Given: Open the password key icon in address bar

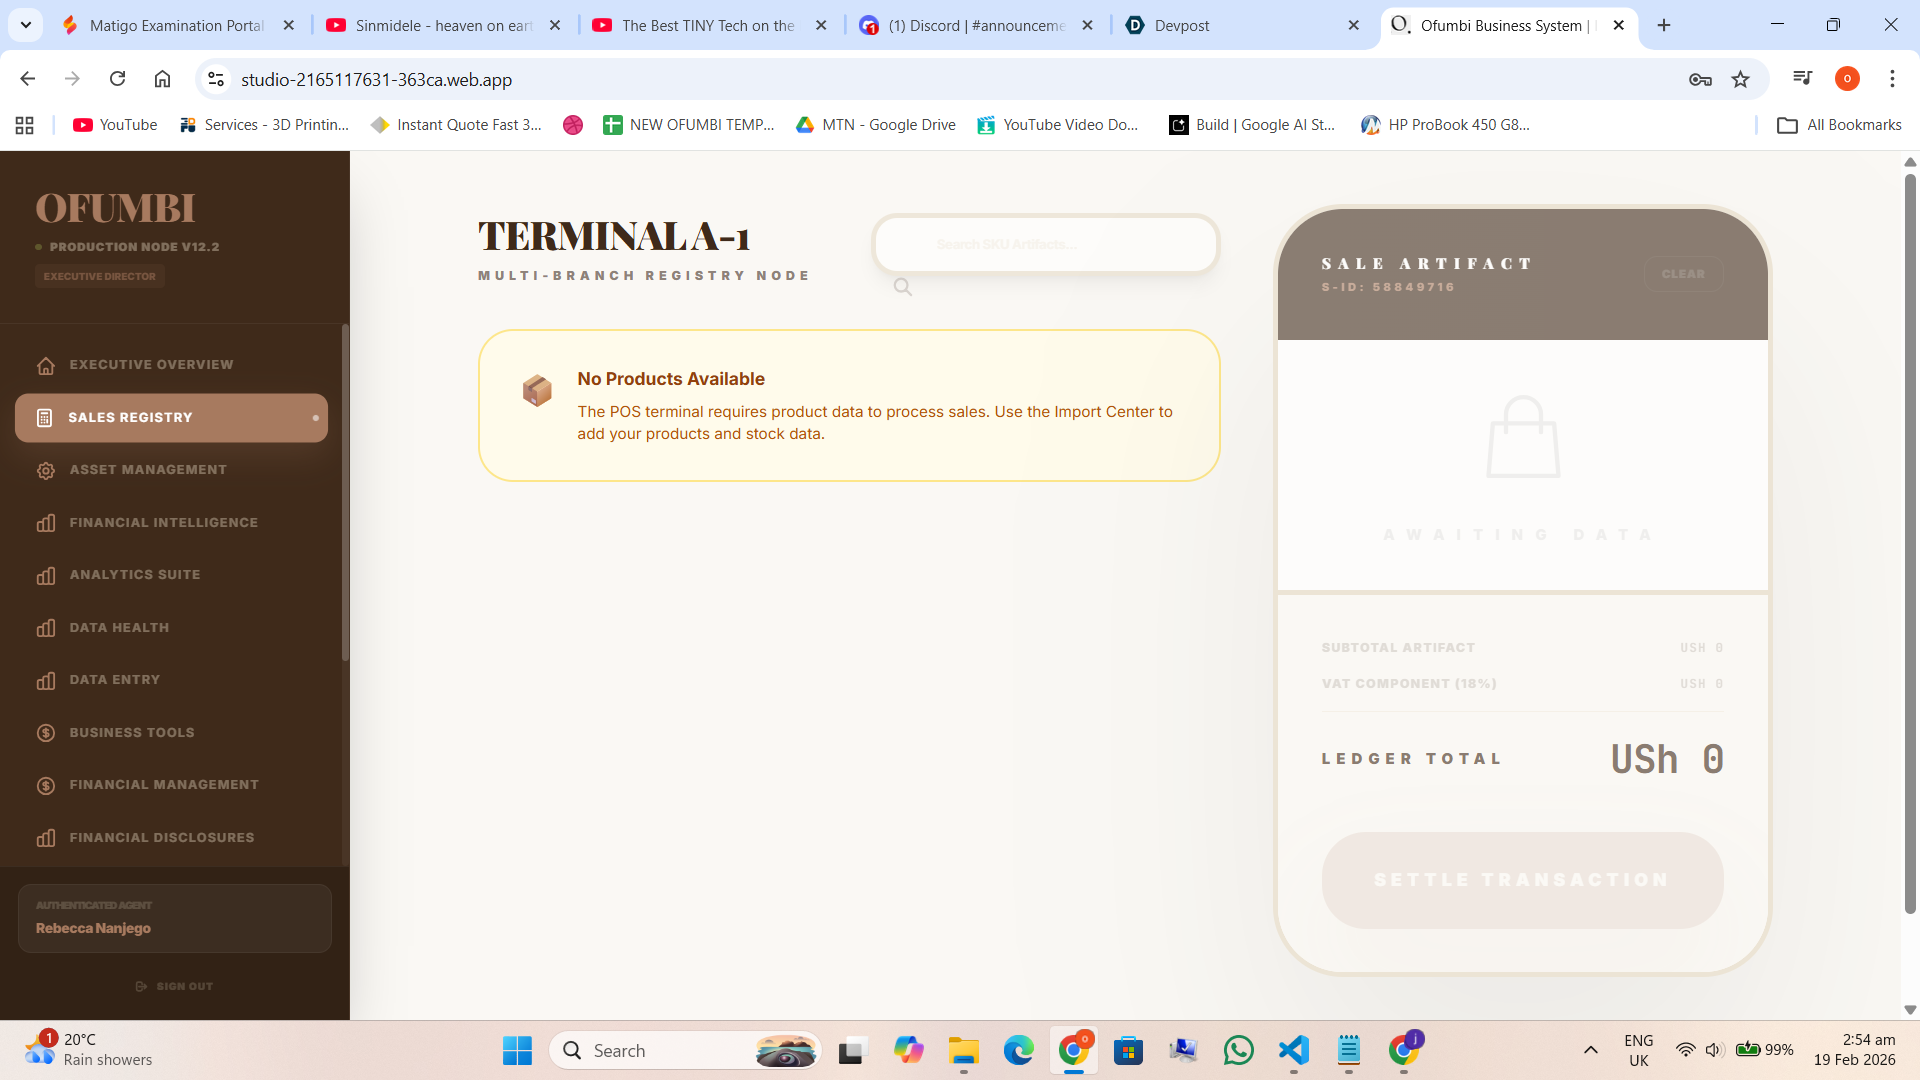Looking at the screenshot, I should pyautogui.click(x=1700, y=79).
